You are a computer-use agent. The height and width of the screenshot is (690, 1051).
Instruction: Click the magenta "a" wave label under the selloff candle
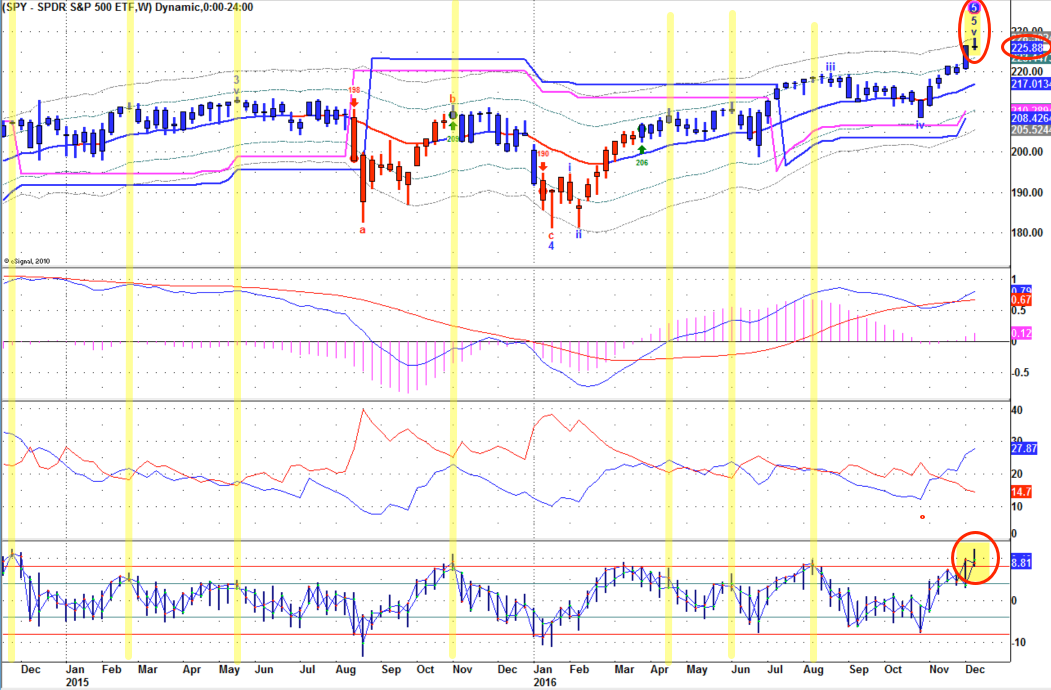coord(362,228)
